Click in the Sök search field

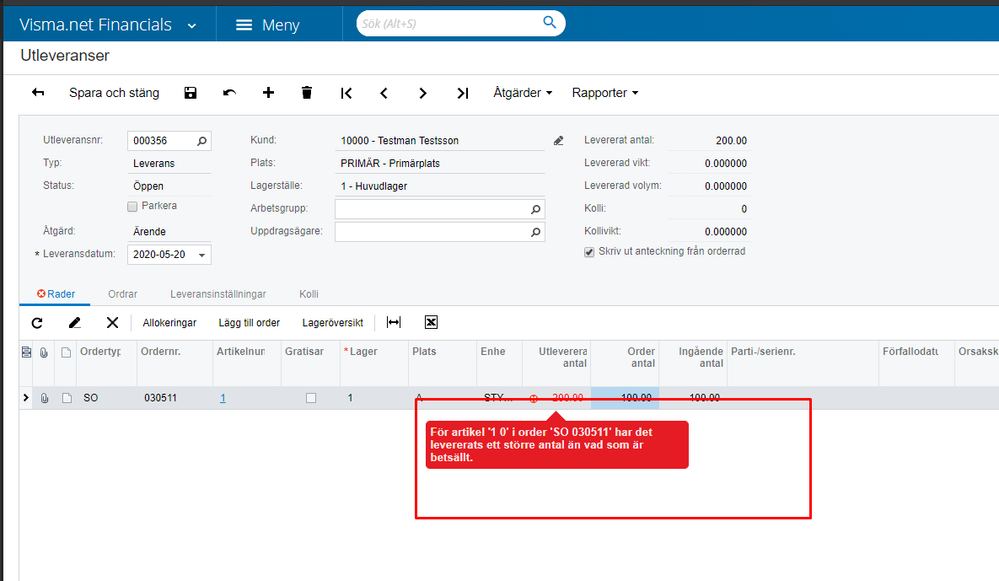449,24
